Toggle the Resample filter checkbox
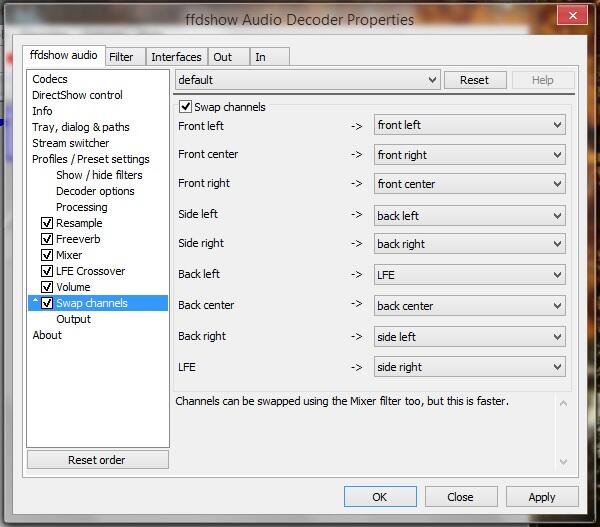Image resolution: width=600 pixels, height=527 pixels. click(x=47, y=223)
